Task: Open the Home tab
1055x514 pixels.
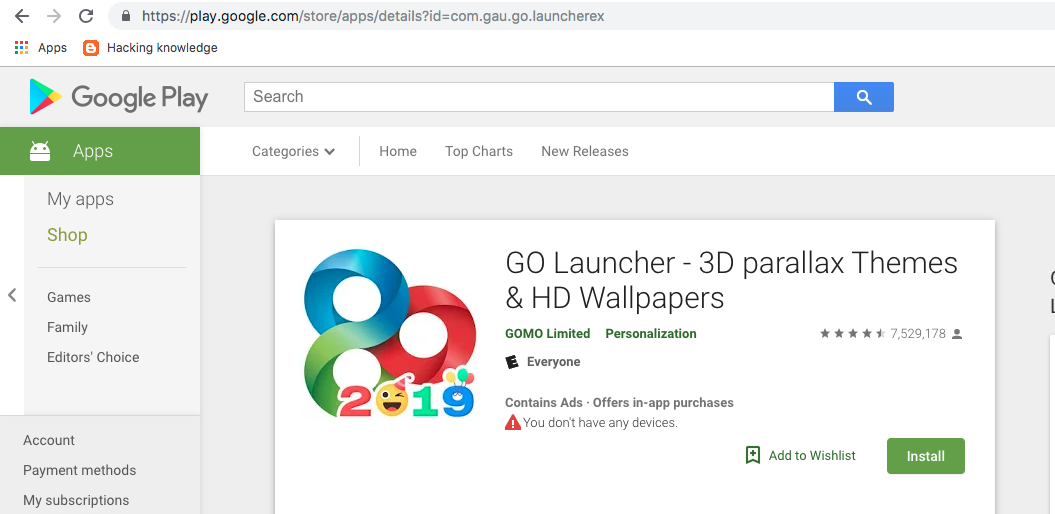Action: coord(398,151)
